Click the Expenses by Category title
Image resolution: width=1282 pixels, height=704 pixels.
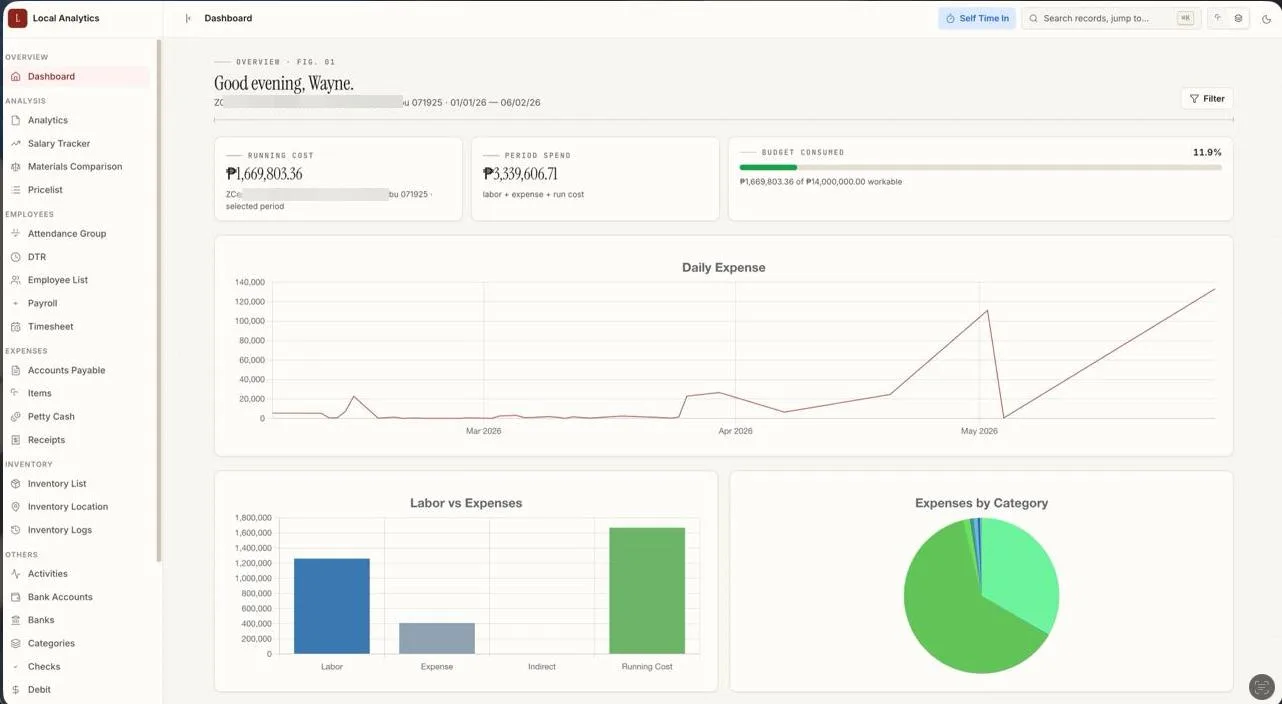click(x=982, y=503)
